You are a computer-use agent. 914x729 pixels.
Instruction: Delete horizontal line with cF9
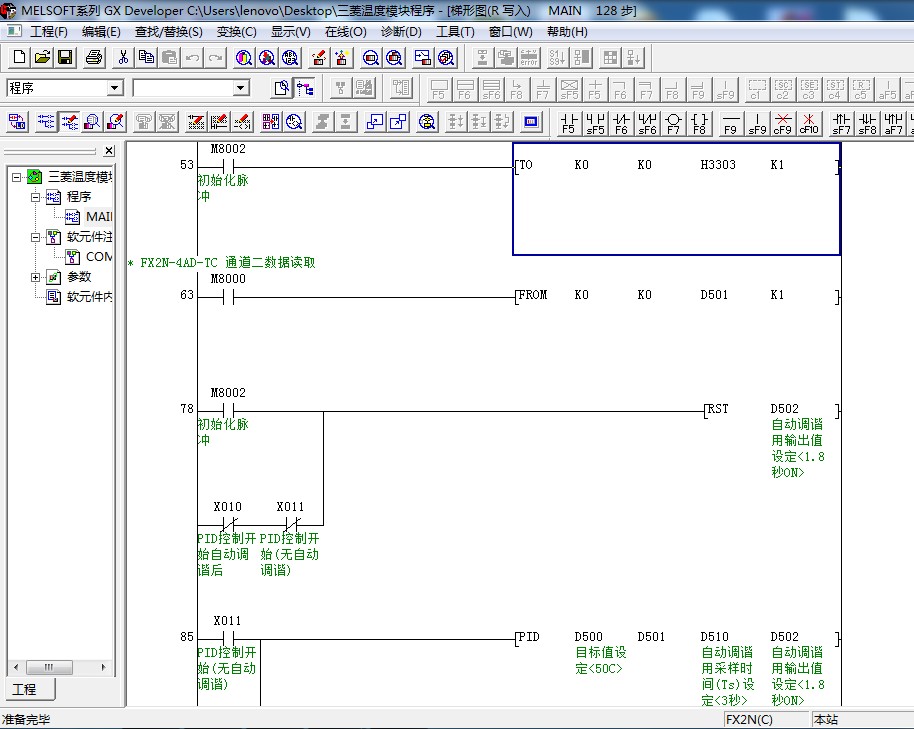pyautogui.click(x=782, y=123)
